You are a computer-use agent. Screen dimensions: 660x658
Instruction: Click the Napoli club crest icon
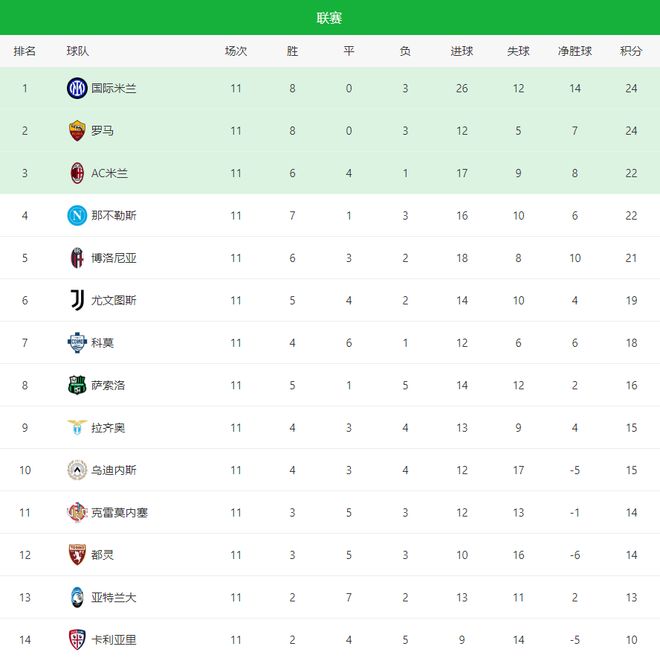click(77, 215)
